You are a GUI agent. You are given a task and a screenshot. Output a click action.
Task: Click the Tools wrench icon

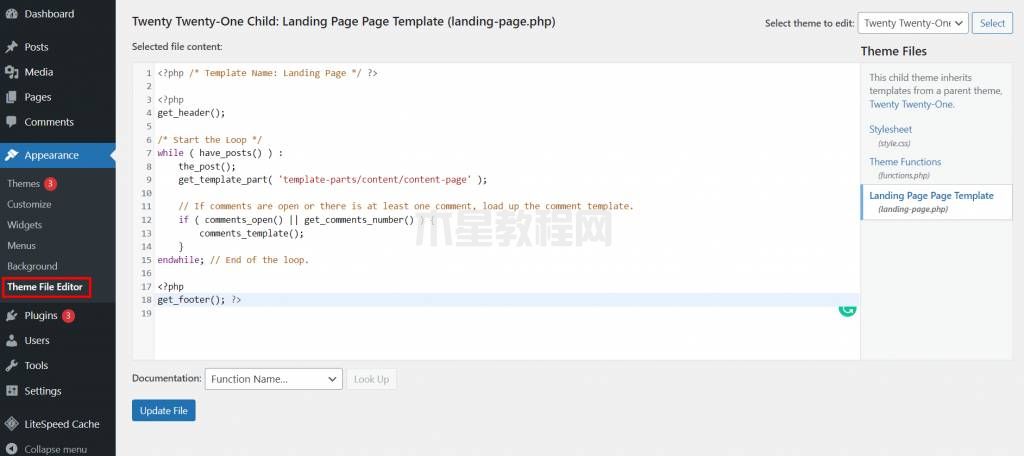pos(11,365)
